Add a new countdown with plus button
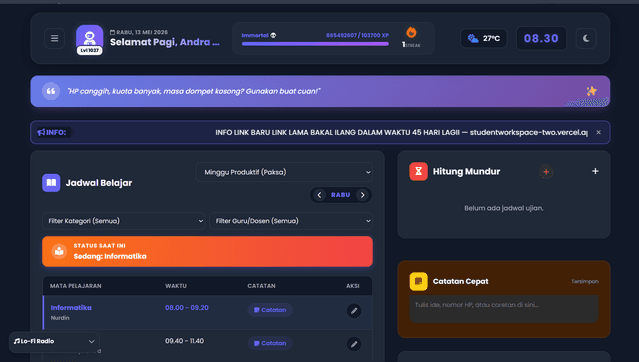This screenshot has width=639, height=362. pos(595,171)
